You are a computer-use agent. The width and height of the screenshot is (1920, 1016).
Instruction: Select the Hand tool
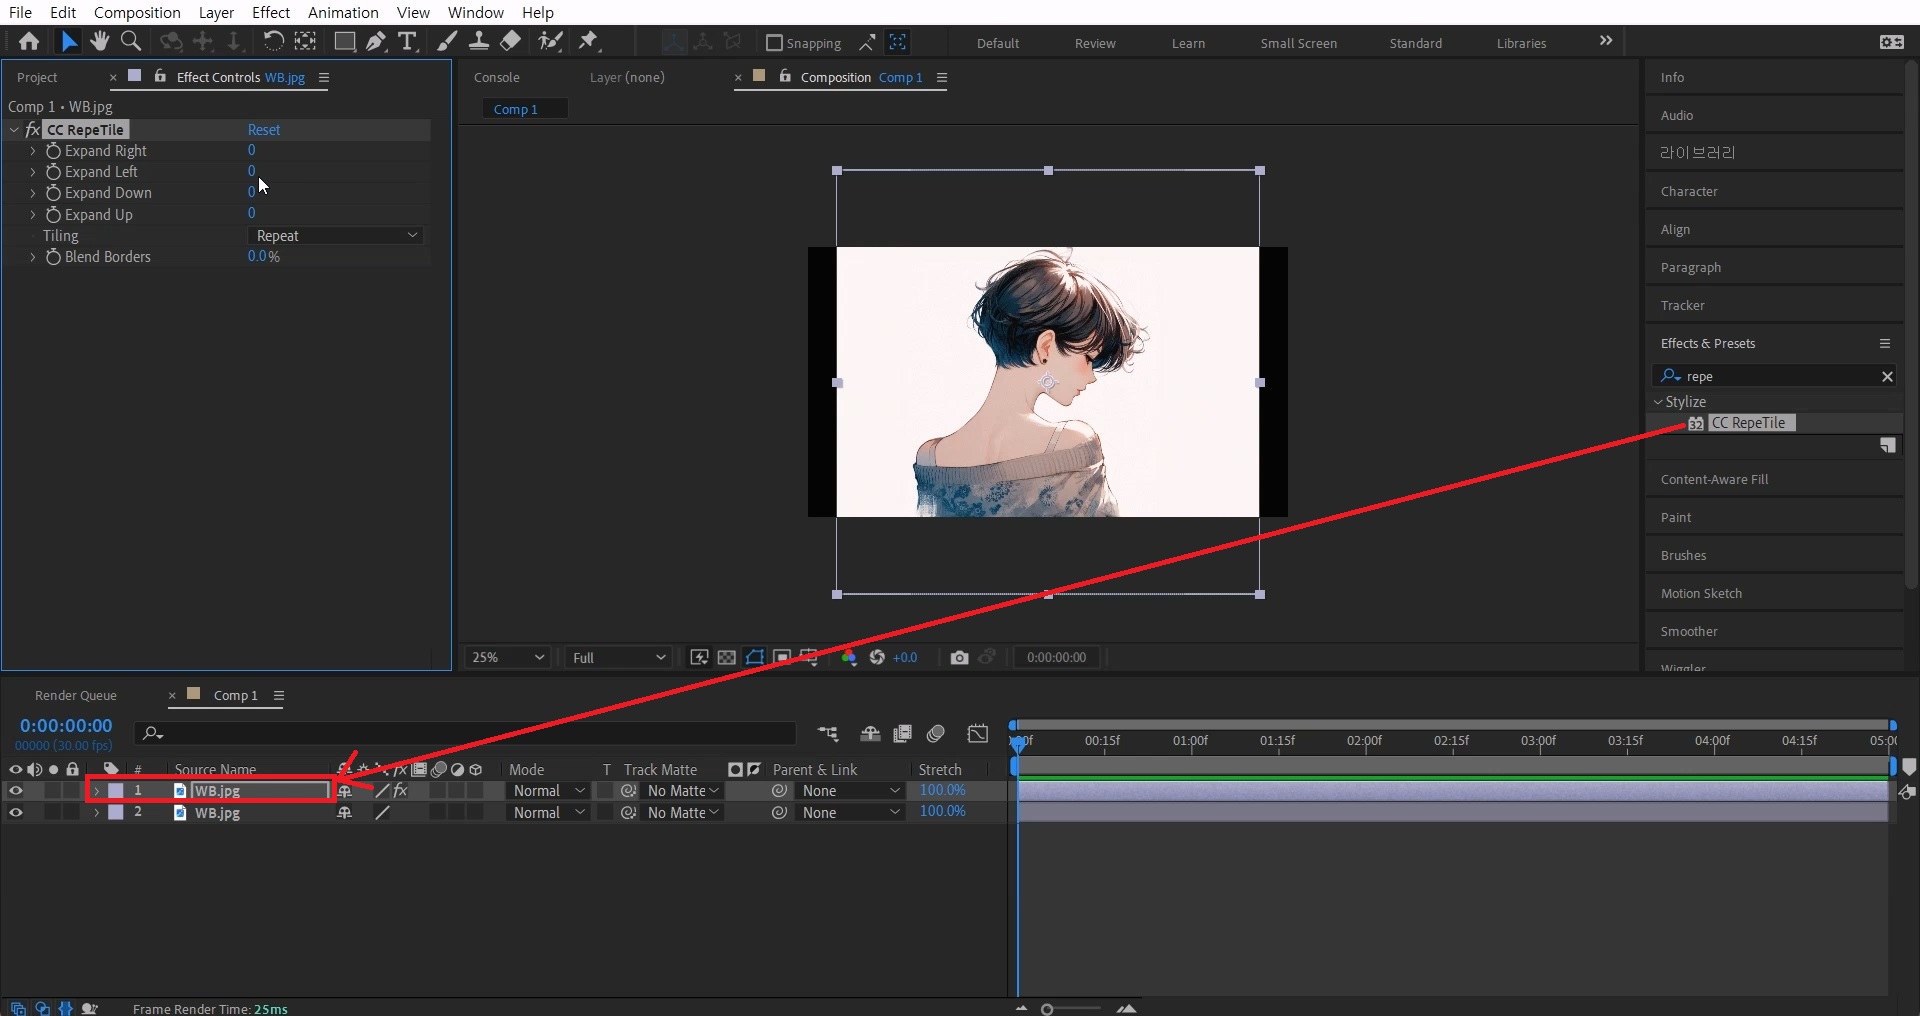click(99, 42)
